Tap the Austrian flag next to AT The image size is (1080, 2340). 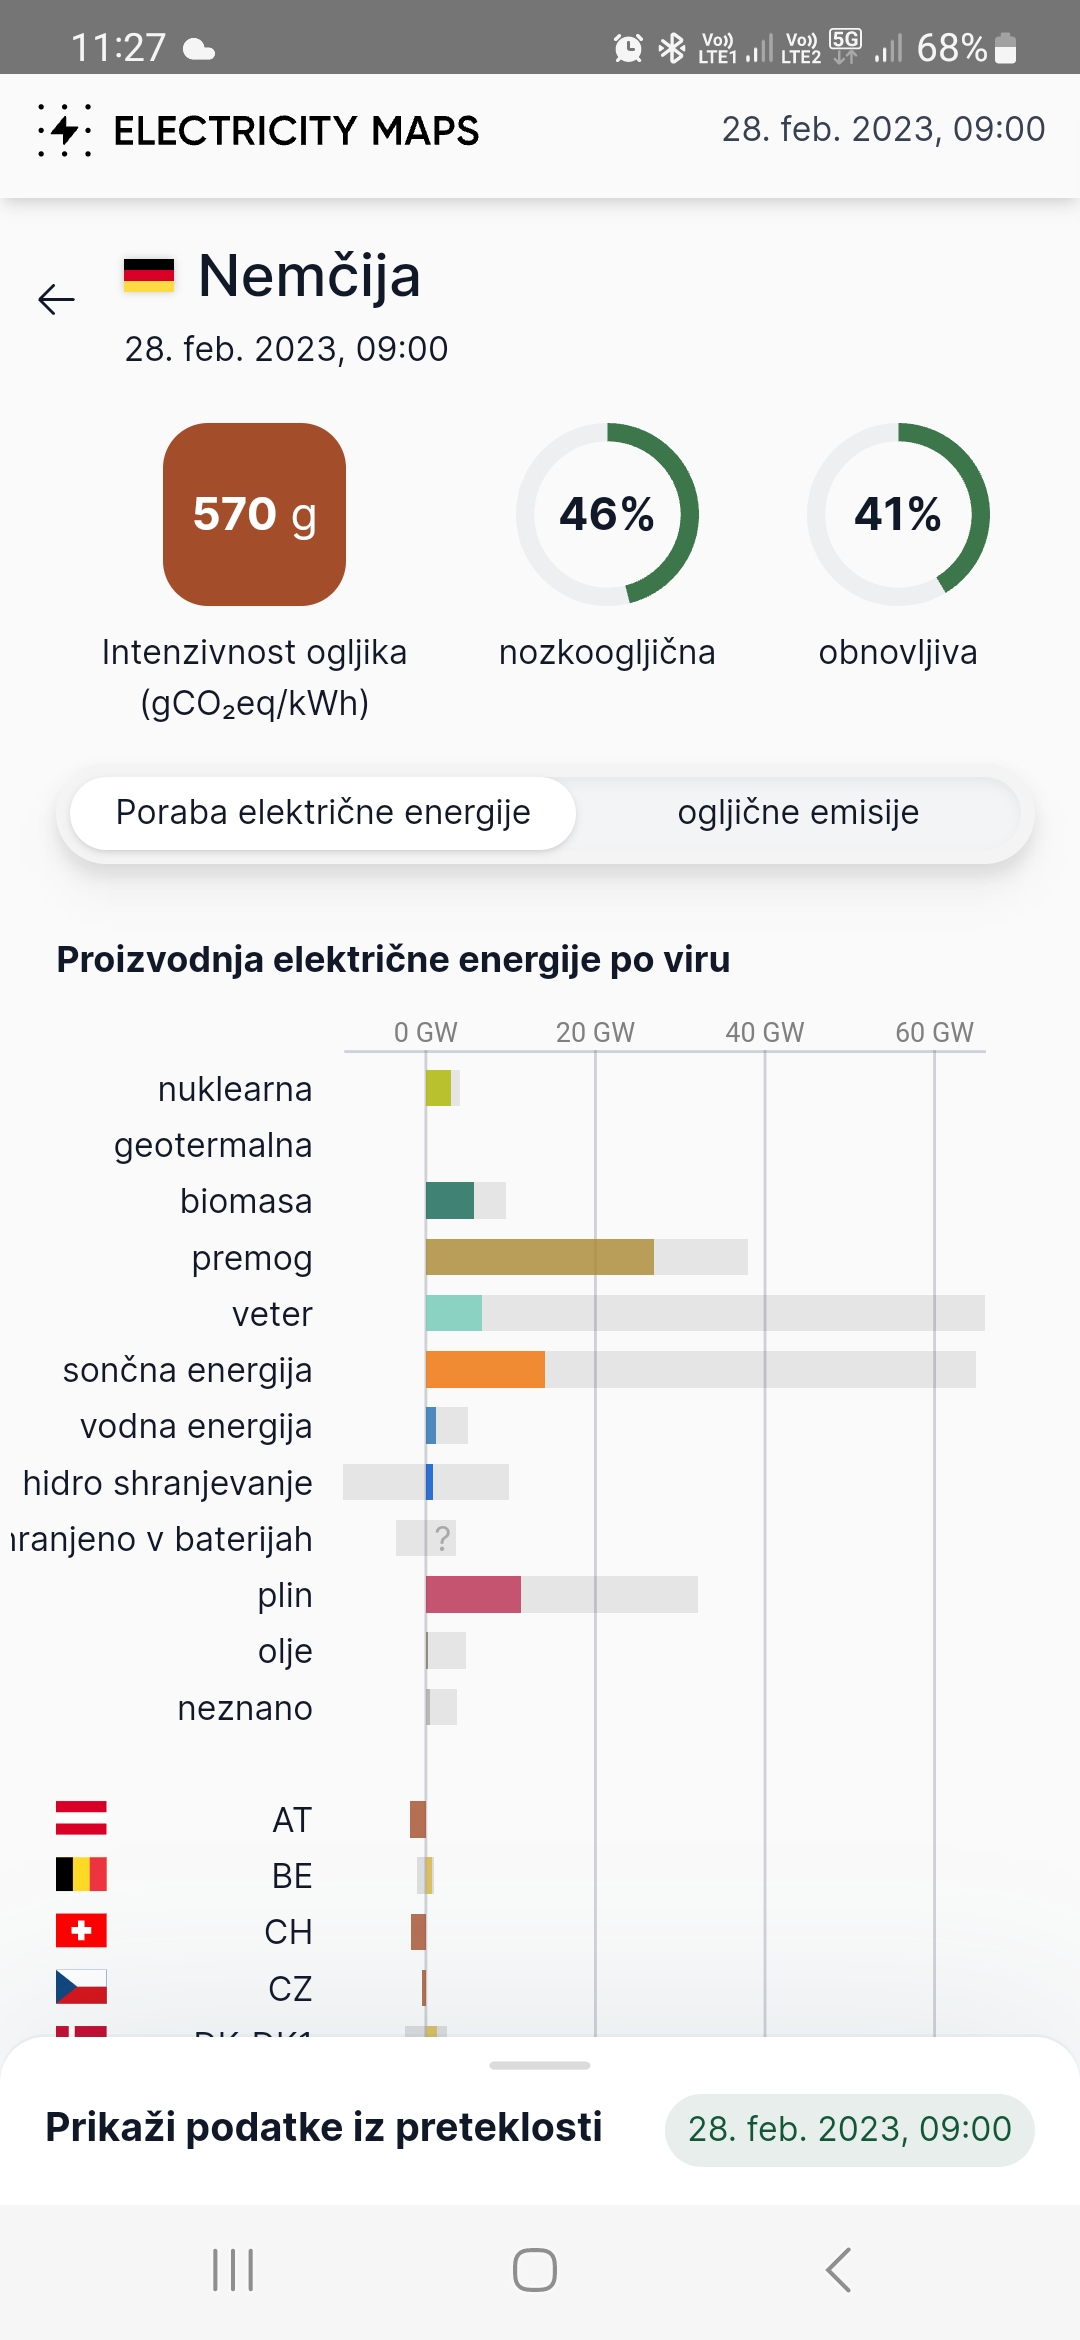[81, 1818]
